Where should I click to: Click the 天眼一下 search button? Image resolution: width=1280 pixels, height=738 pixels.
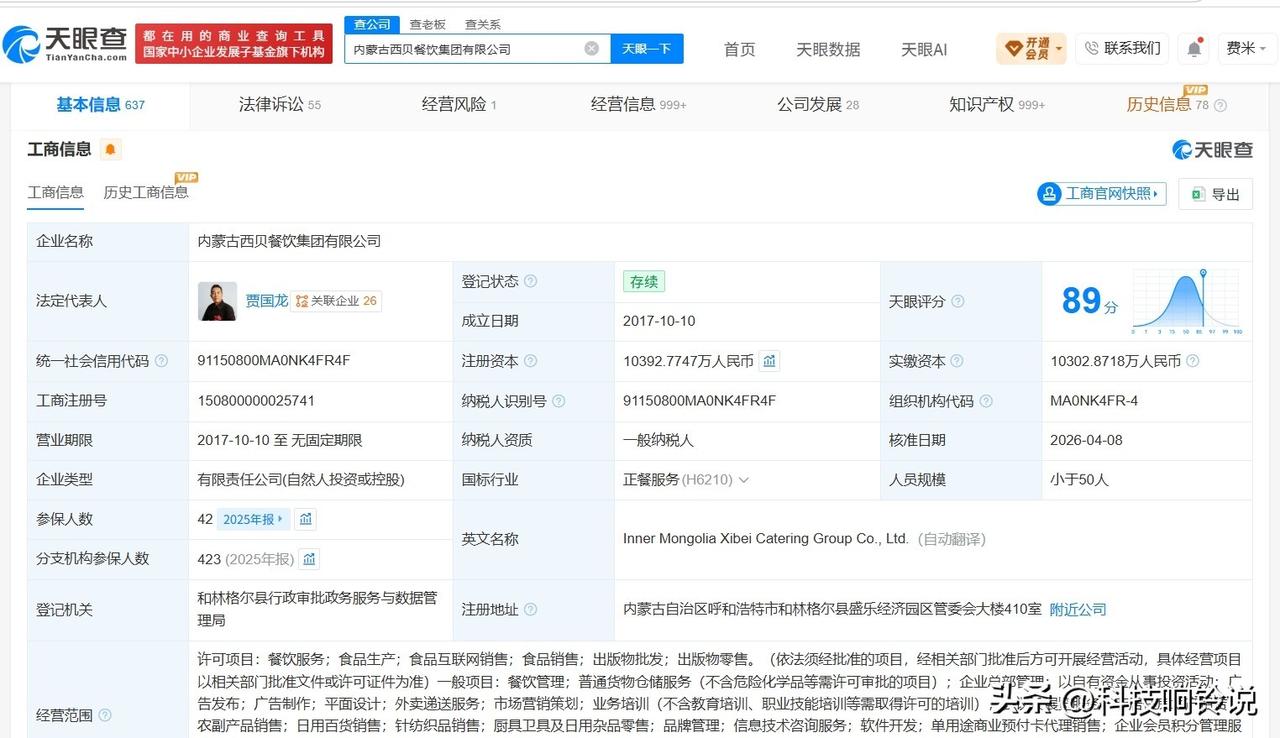(647, 48)
